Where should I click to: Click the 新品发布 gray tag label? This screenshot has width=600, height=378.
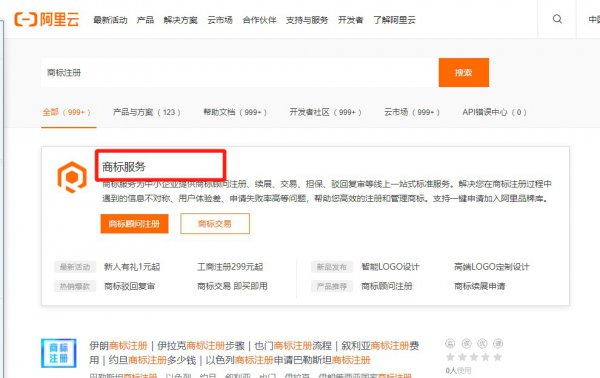(331, 267)
